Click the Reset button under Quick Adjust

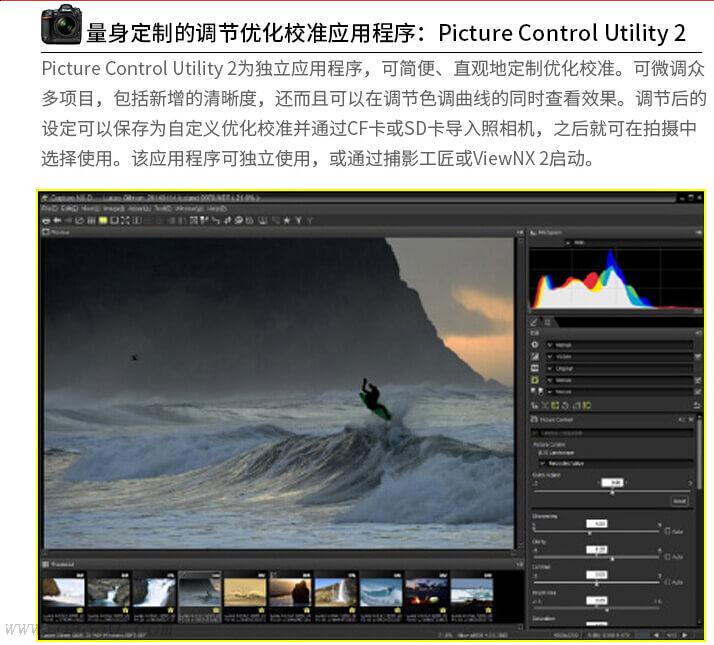680,501
